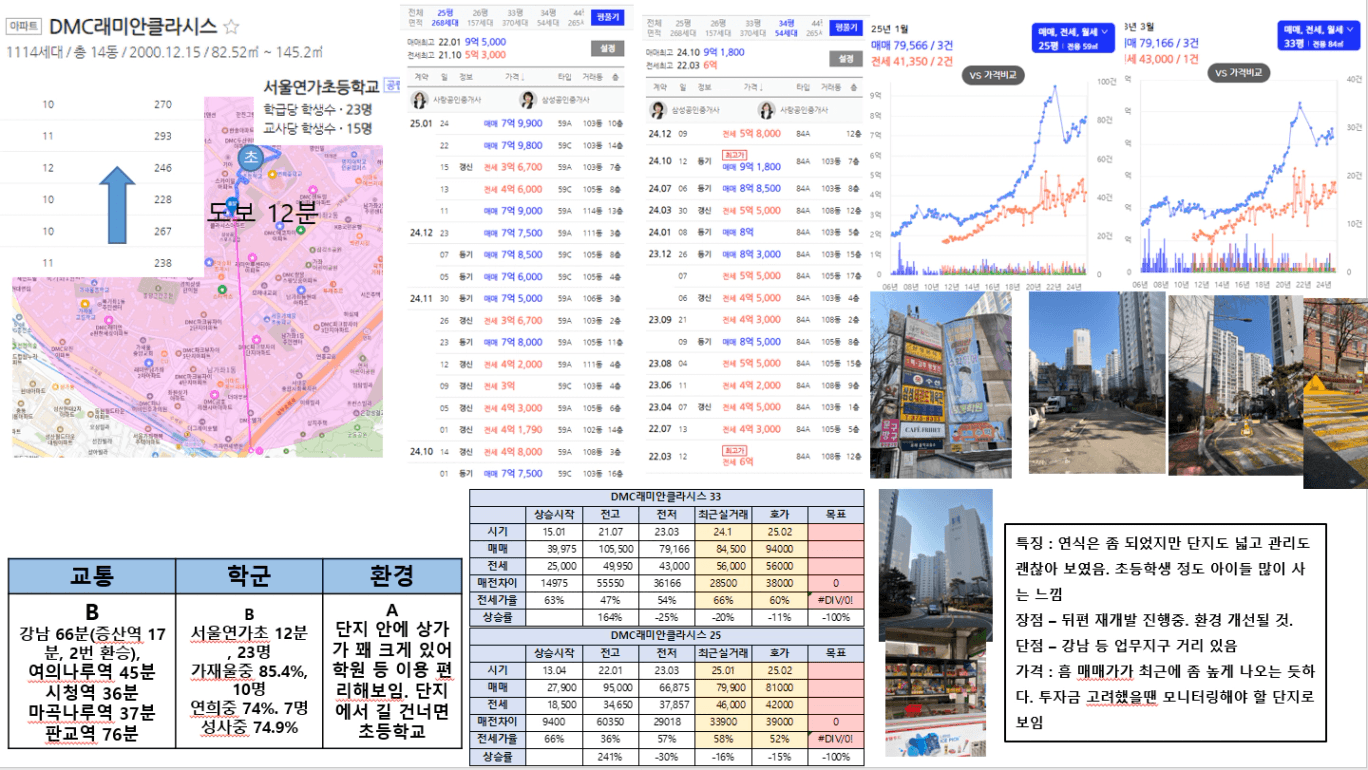Click the 서울연가초등학교 school name
The image size is (1368, 770).
(x=322, y=87)
